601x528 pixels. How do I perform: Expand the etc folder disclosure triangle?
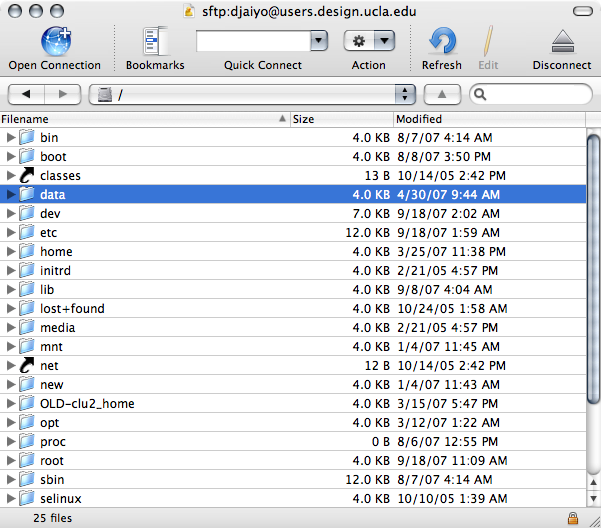[x=11, y=233]
